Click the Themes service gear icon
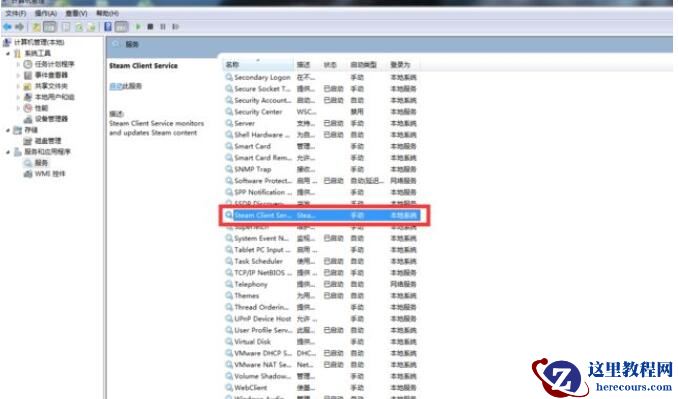 tap(229, 296)
